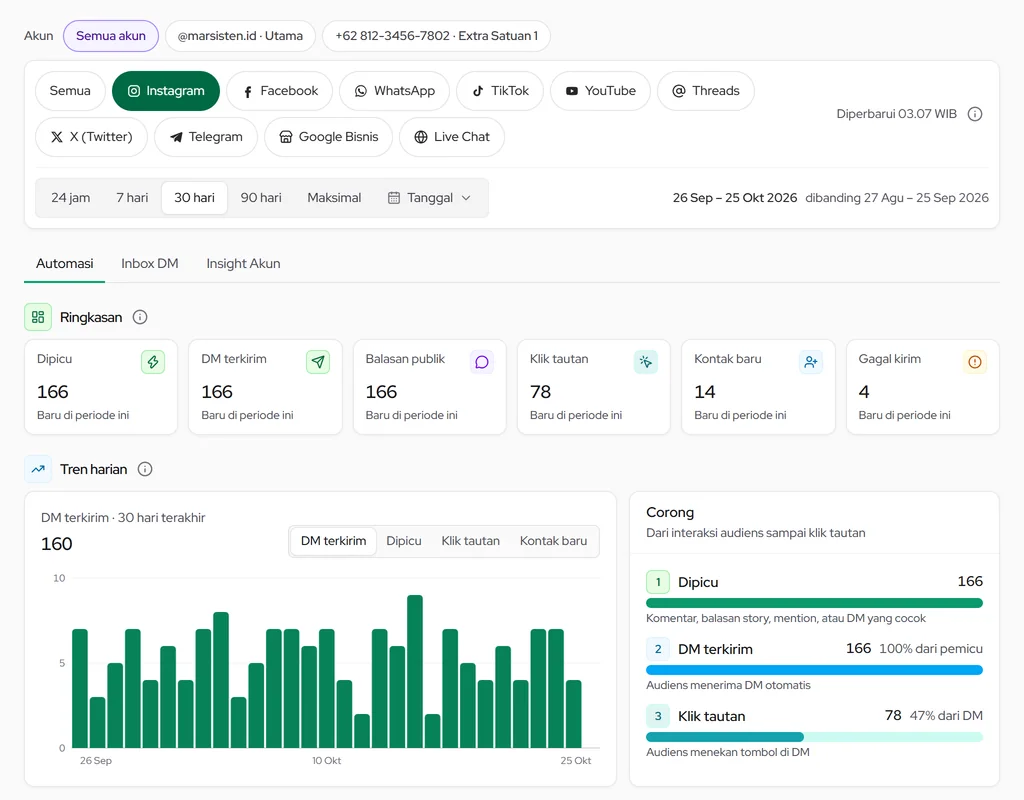Select the Semua channel chip

pyautogui.click(x=70, y=91)
